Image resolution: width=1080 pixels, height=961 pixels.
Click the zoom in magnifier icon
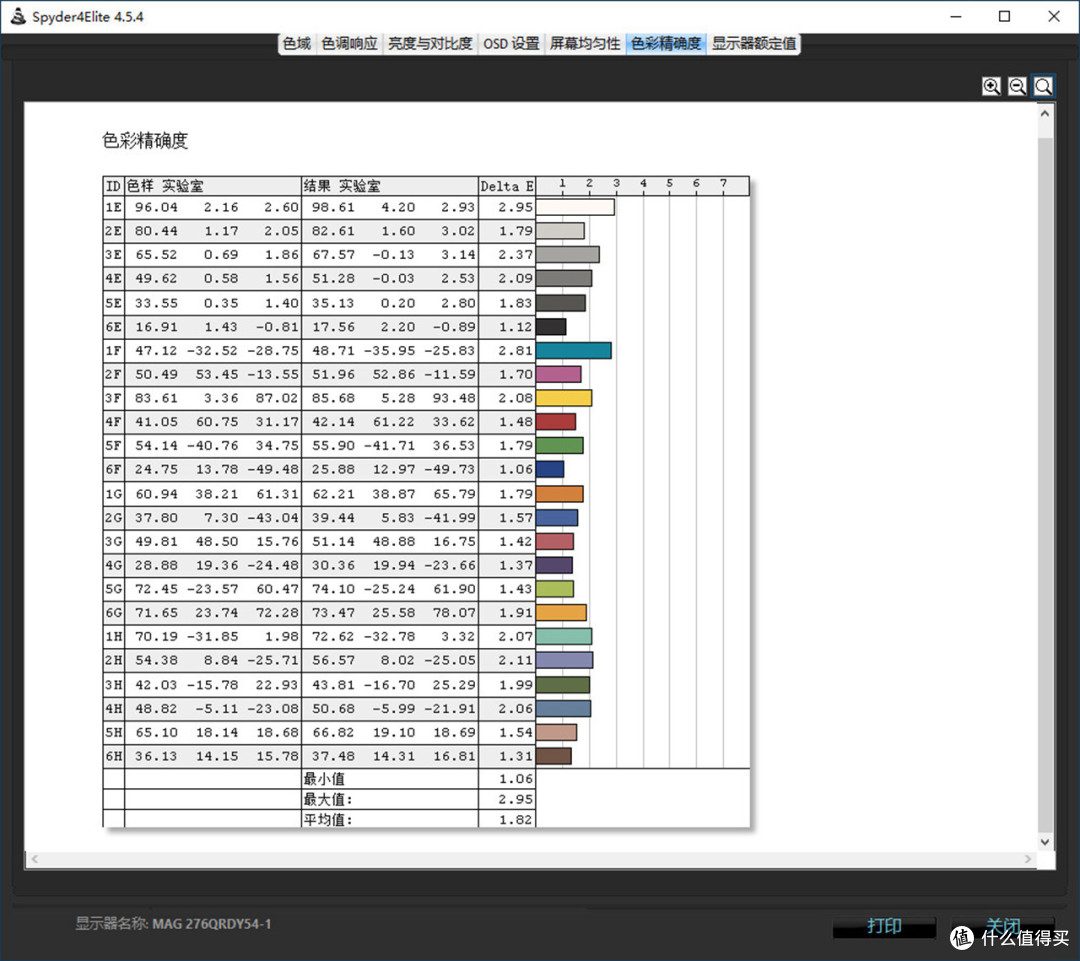click(x=991, y=86)
